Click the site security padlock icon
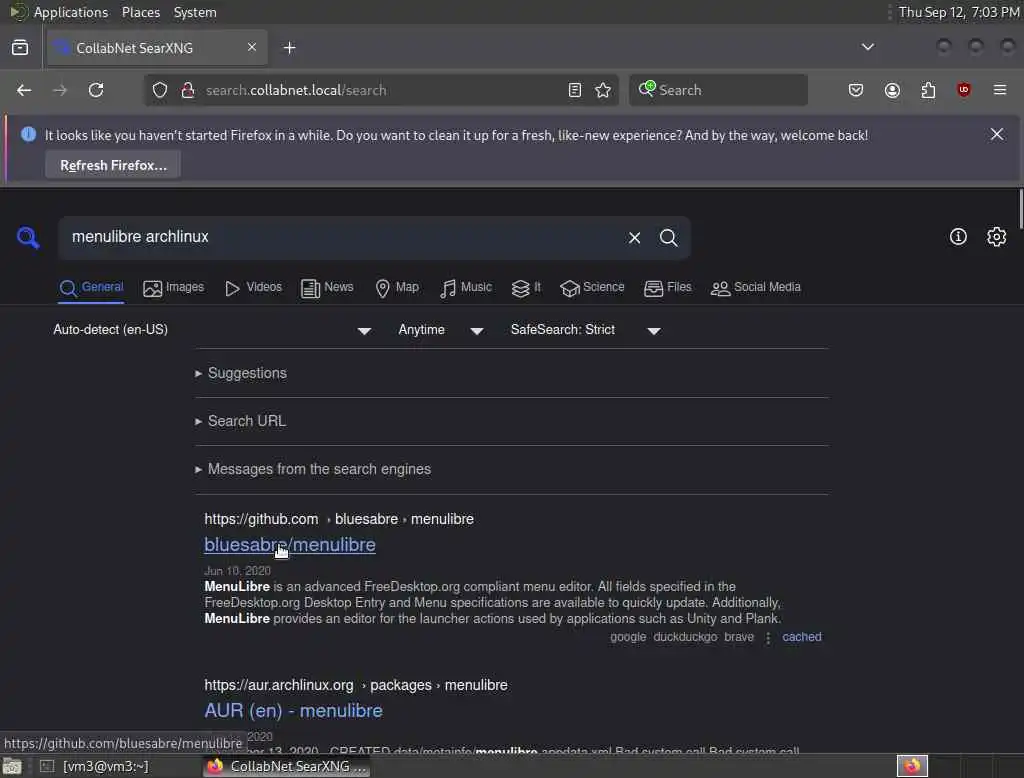The image size is (1024, 778). pos(188,90)
